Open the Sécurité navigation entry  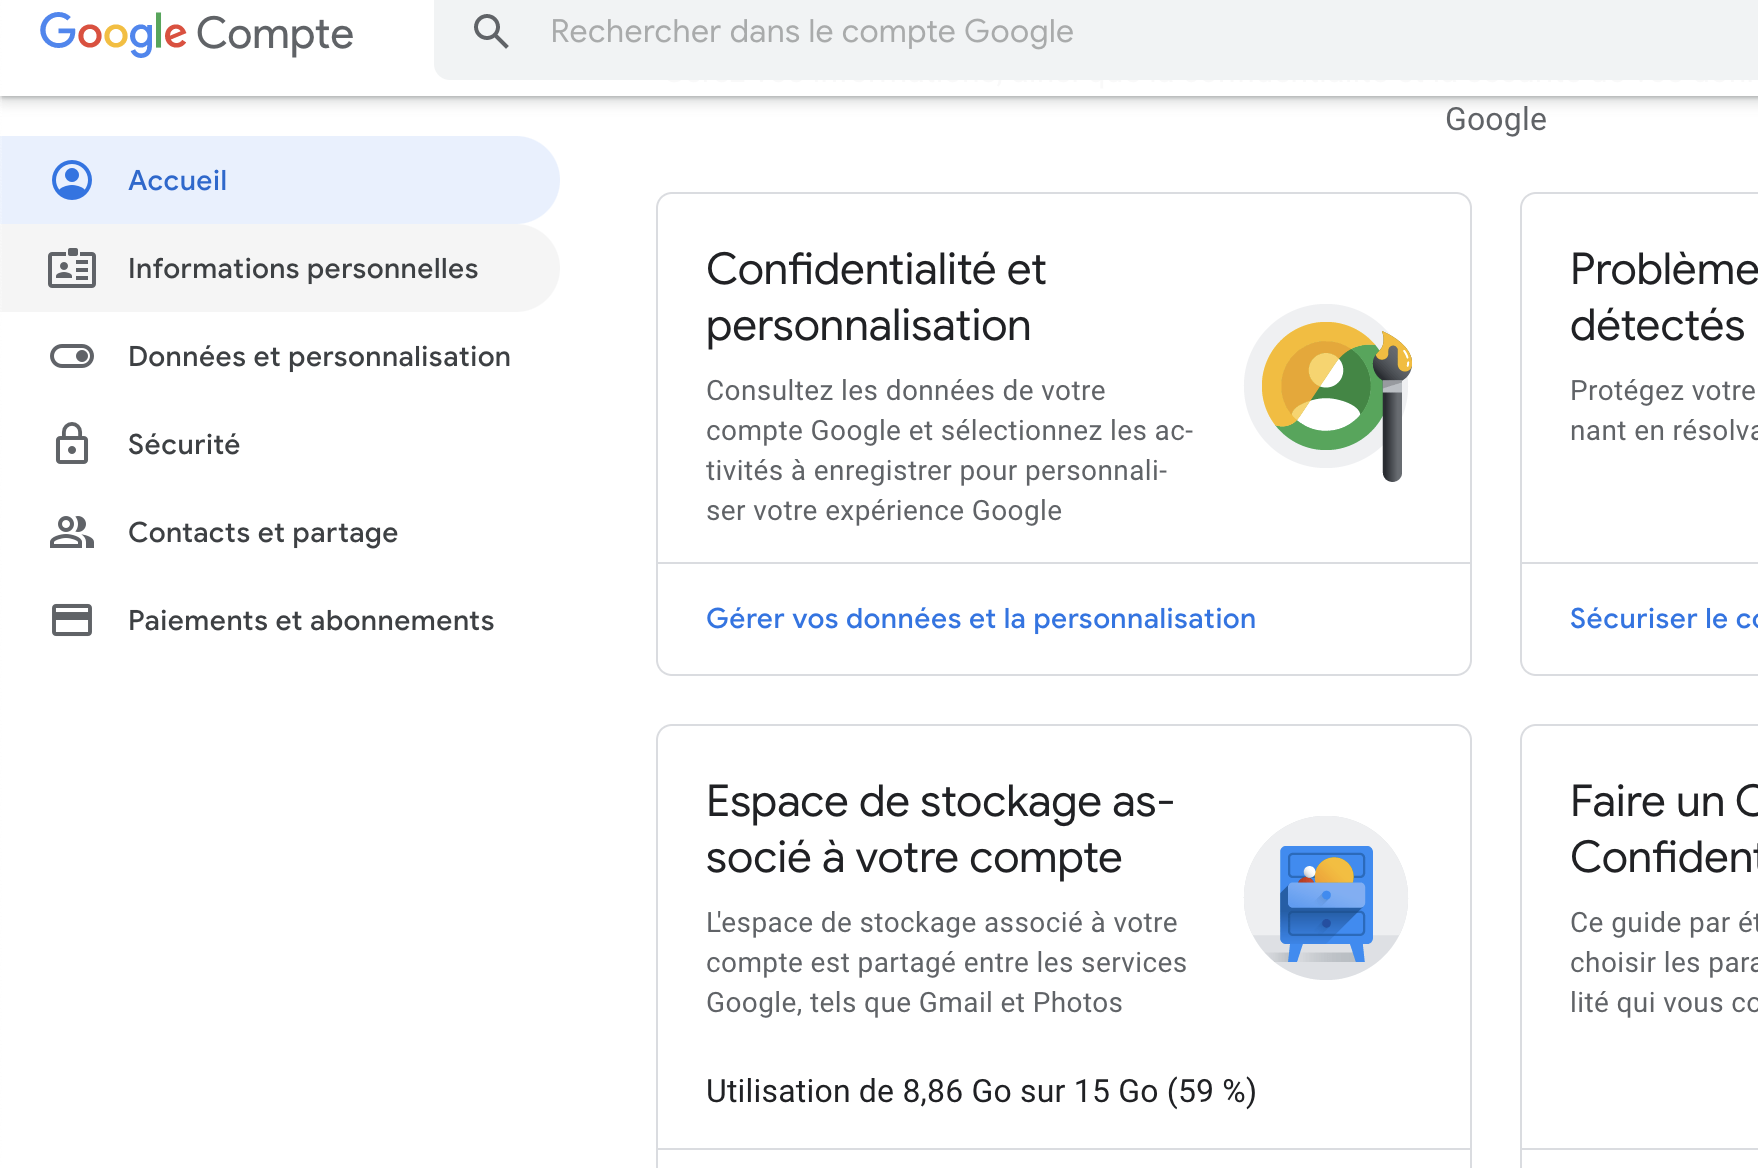point(184,444)
